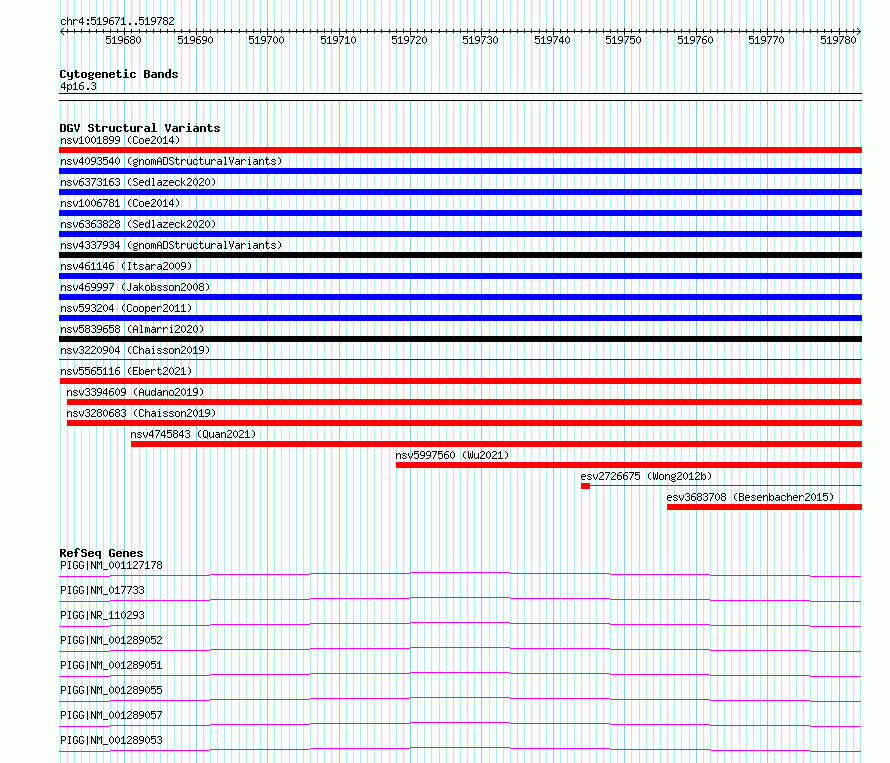Viewport: 890px width, 763px height.
Task: Click the blue bar under nsv4093540
Action: coord(460,171)
